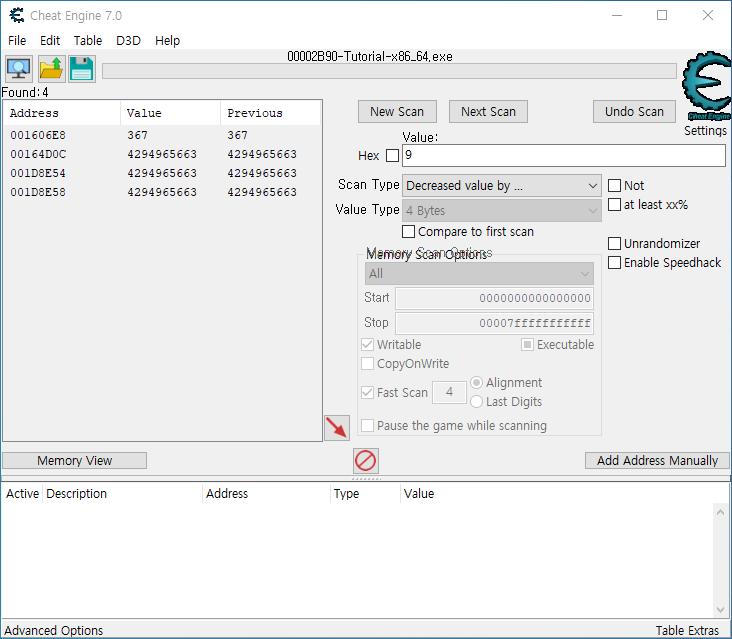Sort results by Address column header
The height and width of the screenshot is (639, 732).
pyautogui.click(x=62, y=113)
